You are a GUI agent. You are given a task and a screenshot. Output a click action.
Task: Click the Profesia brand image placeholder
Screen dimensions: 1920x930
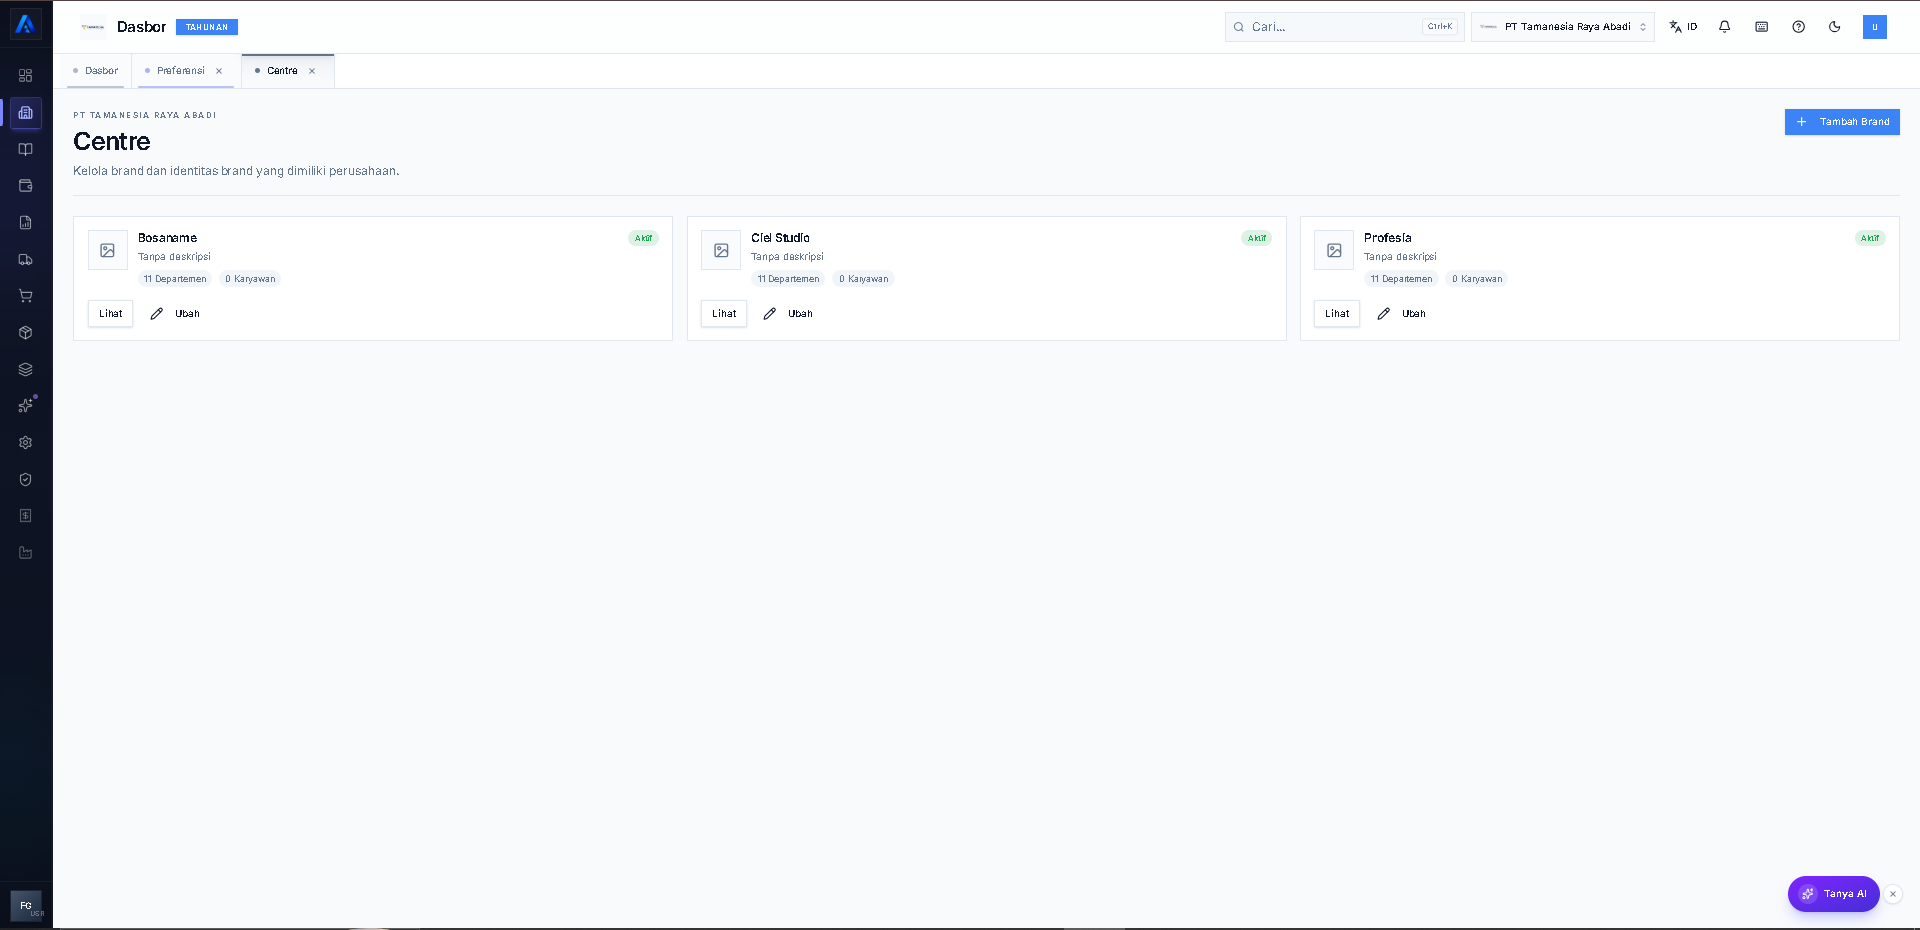click(1334, 251)
